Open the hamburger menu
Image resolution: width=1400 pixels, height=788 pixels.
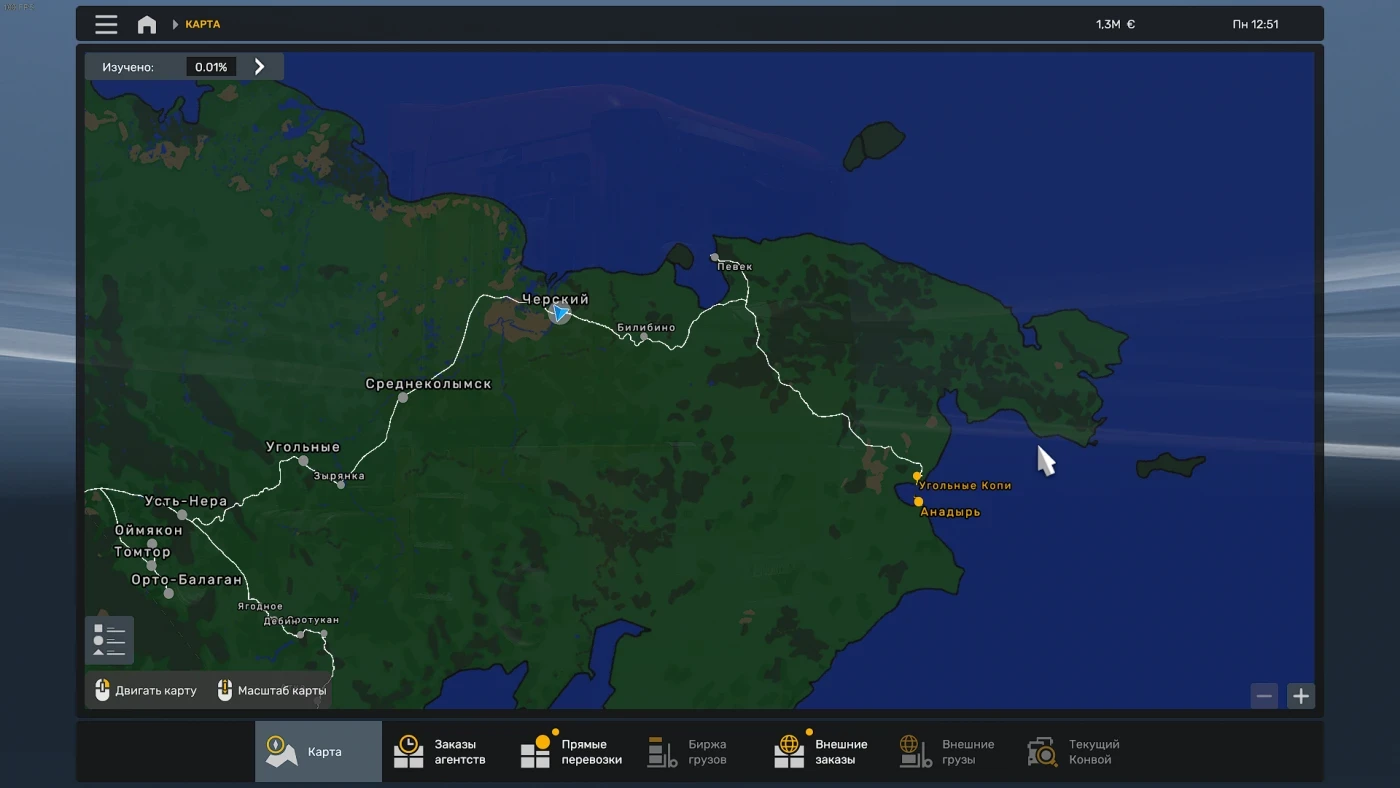point(106,23)
